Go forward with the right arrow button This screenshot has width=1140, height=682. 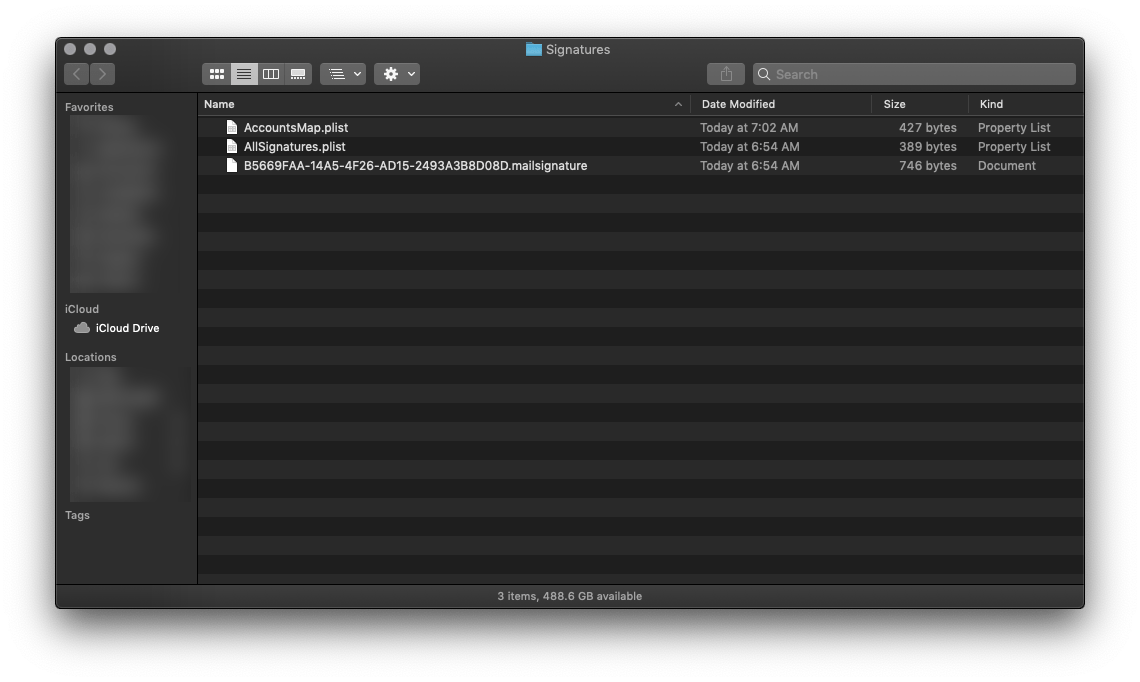coord(102,74)
